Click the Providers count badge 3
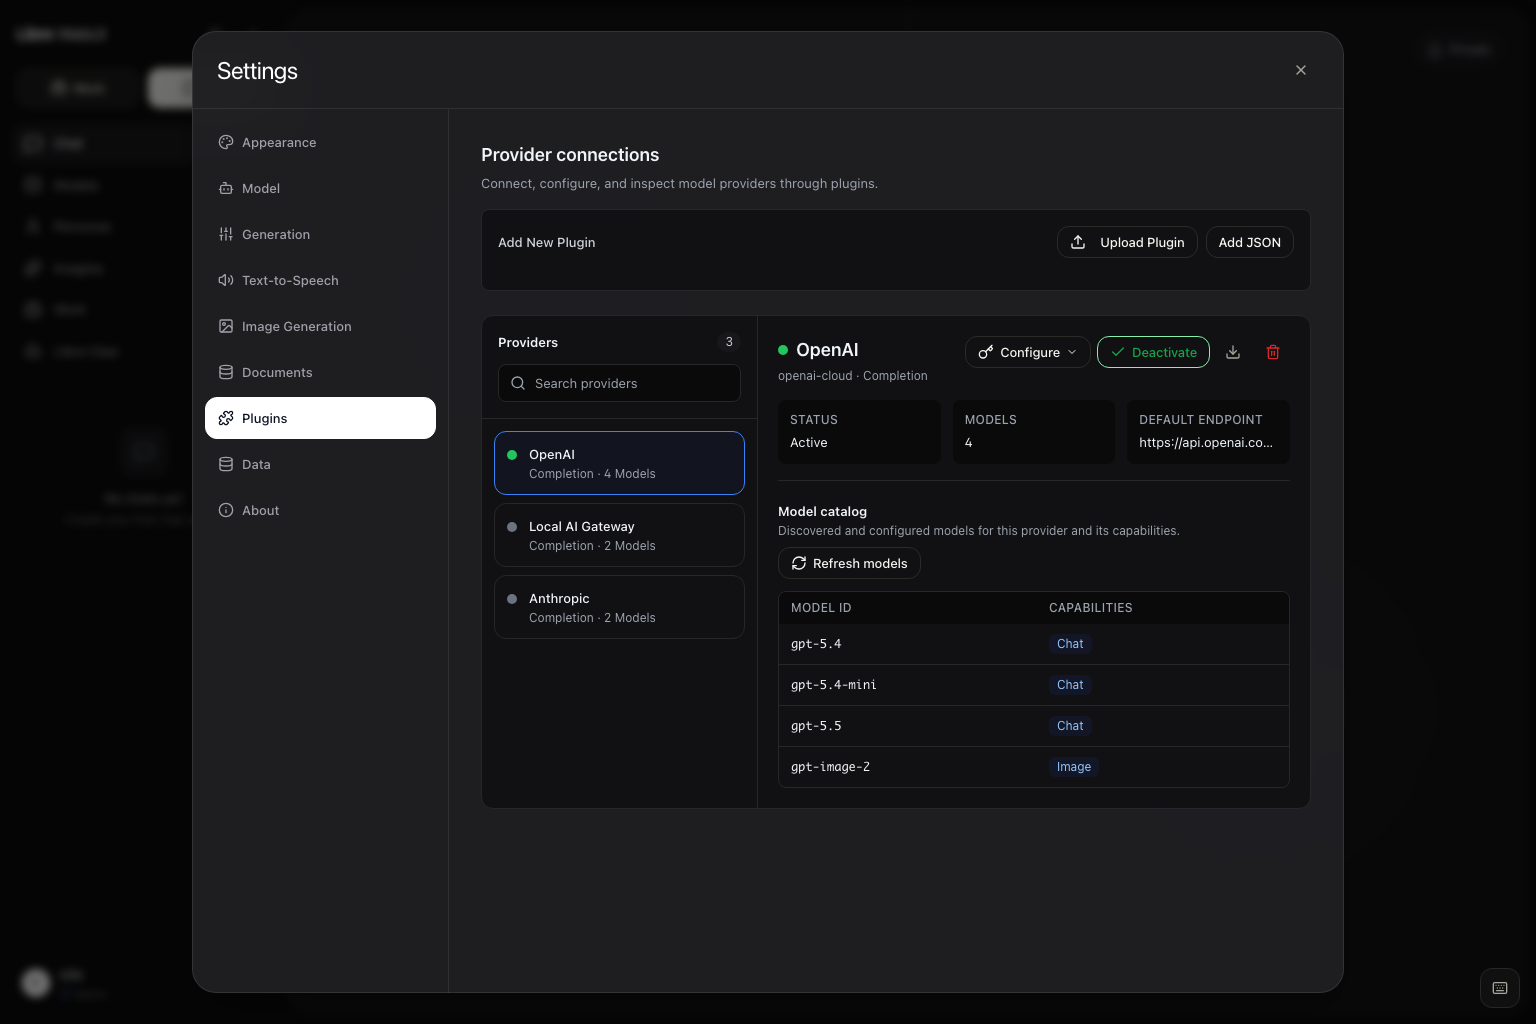1536x1024 pixels. click(x=729, y=342)
